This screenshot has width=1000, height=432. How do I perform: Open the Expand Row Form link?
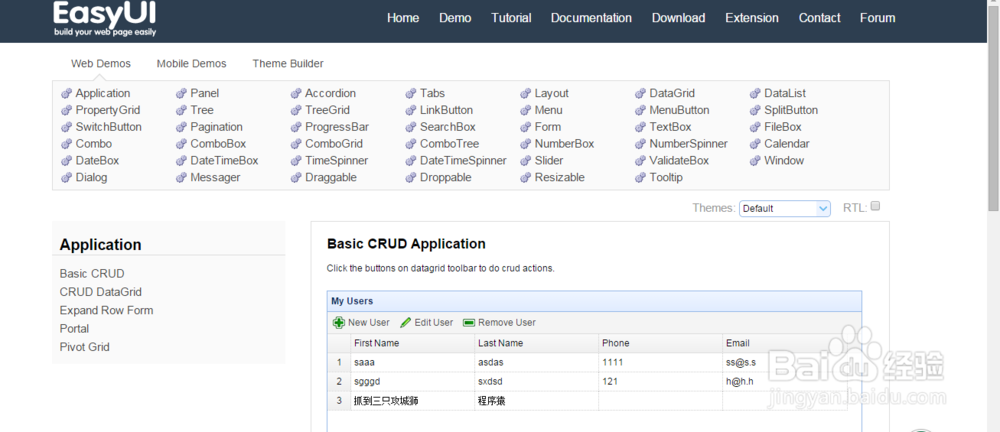(x=107, y=311)
